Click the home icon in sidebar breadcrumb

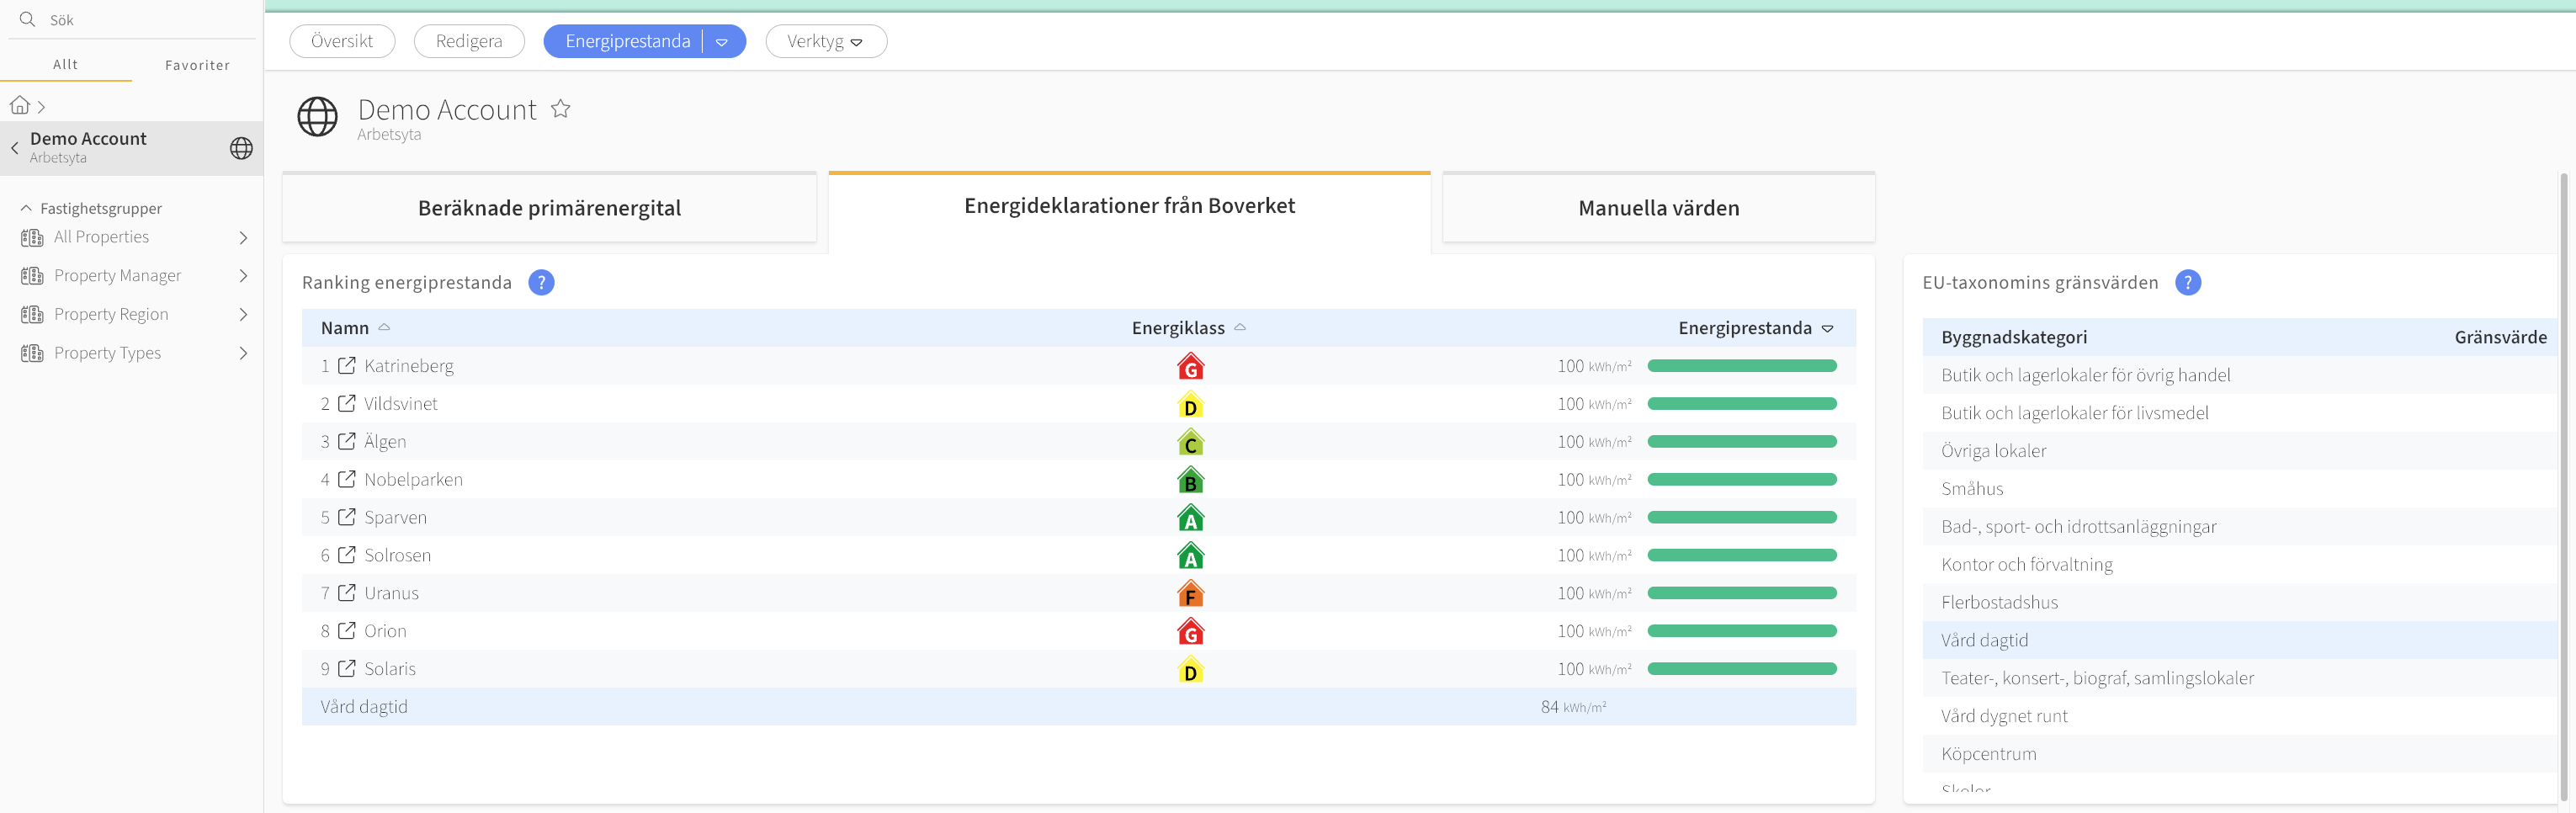(x=19, y=105)
